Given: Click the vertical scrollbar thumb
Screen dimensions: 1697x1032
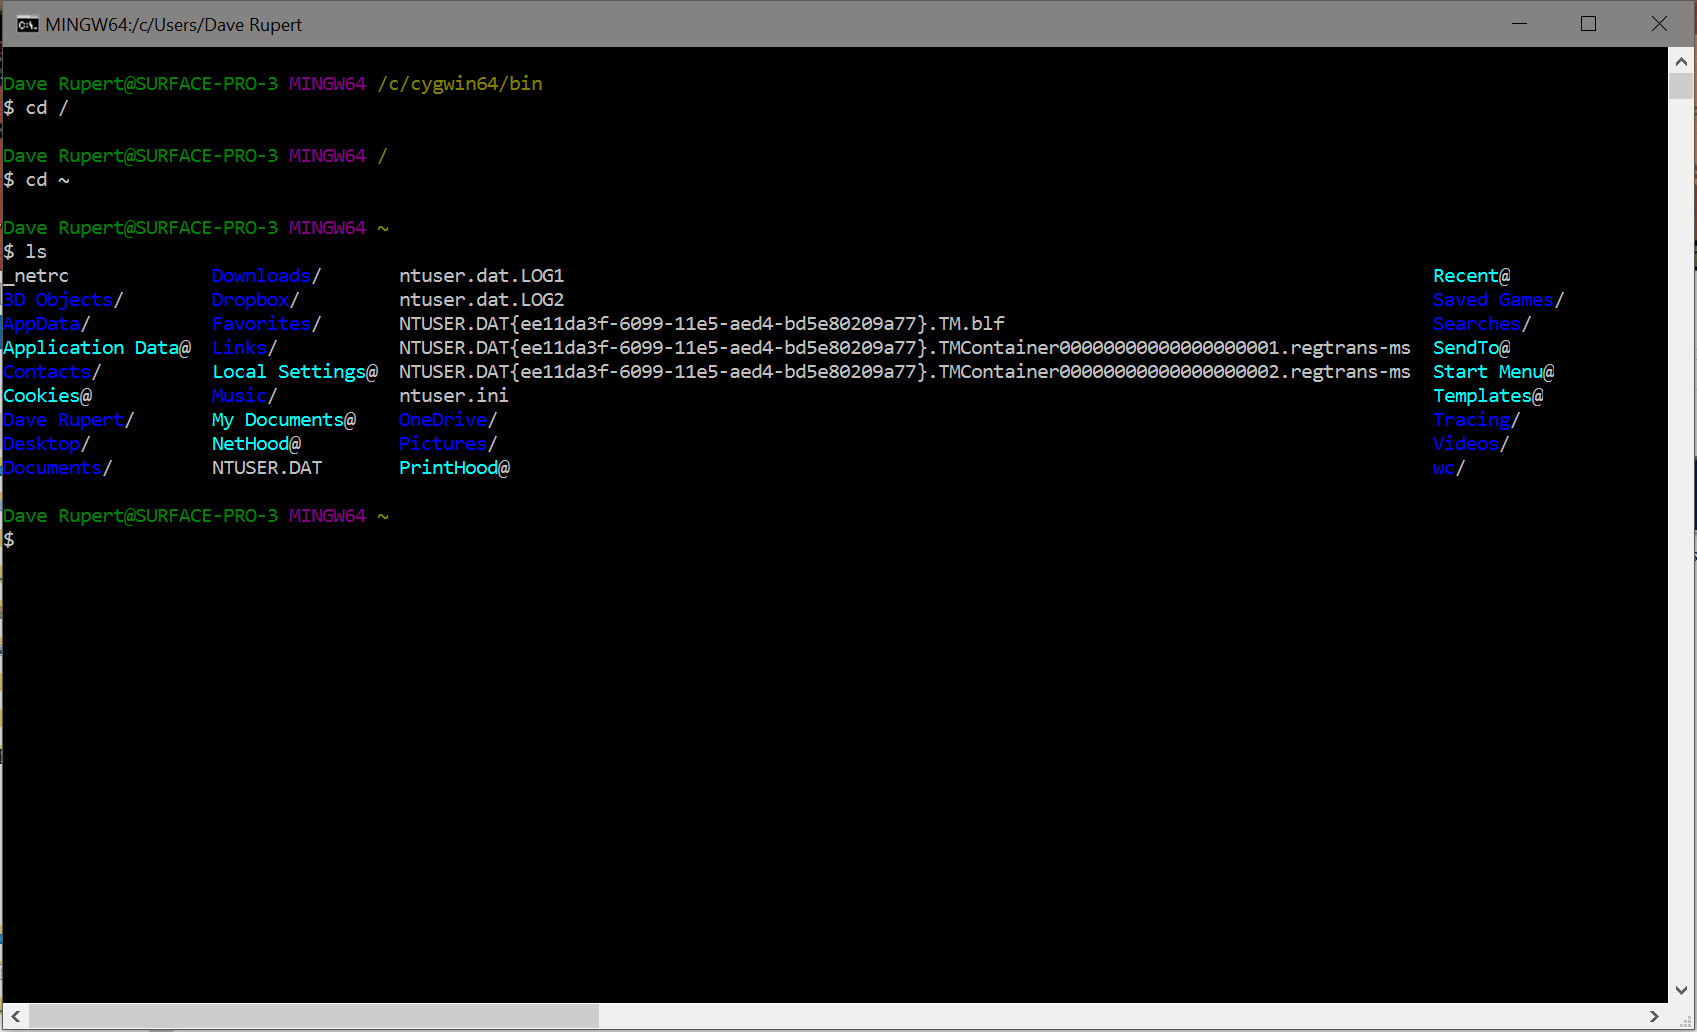Looking at the screenshot, I should pos(1681,86).
